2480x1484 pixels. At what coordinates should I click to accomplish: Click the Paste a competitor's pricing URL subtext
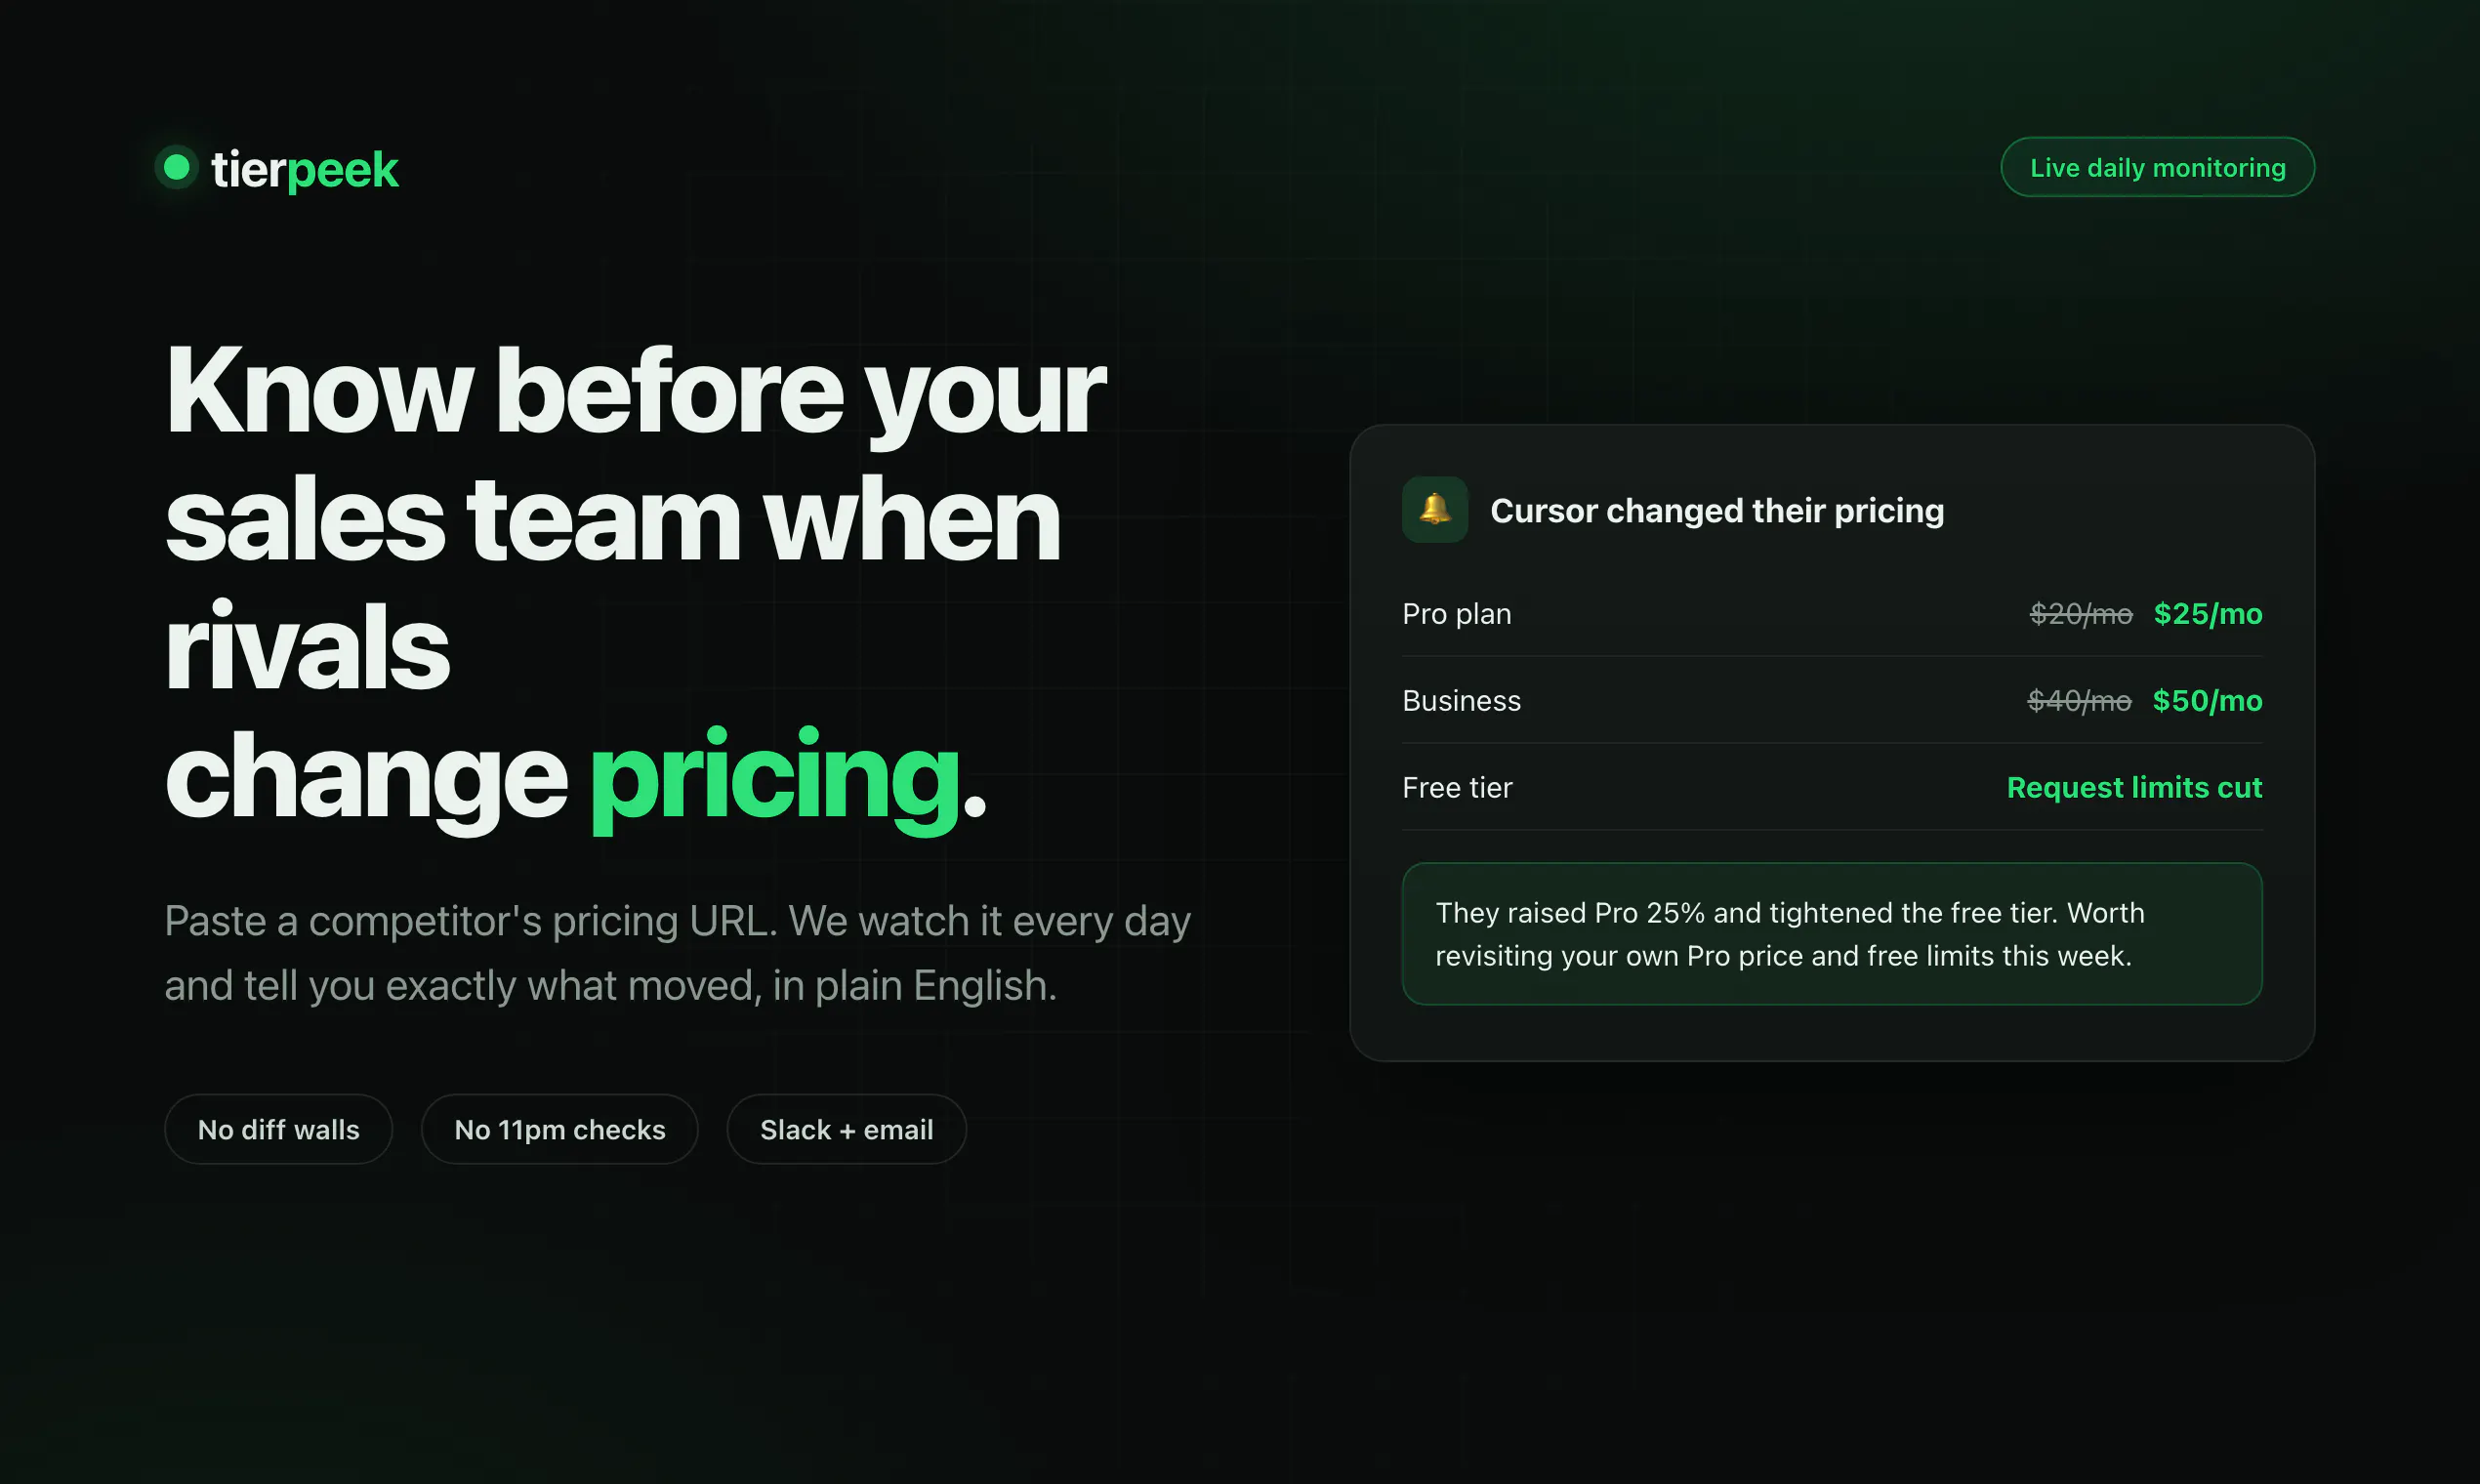[x=677, y=952]
